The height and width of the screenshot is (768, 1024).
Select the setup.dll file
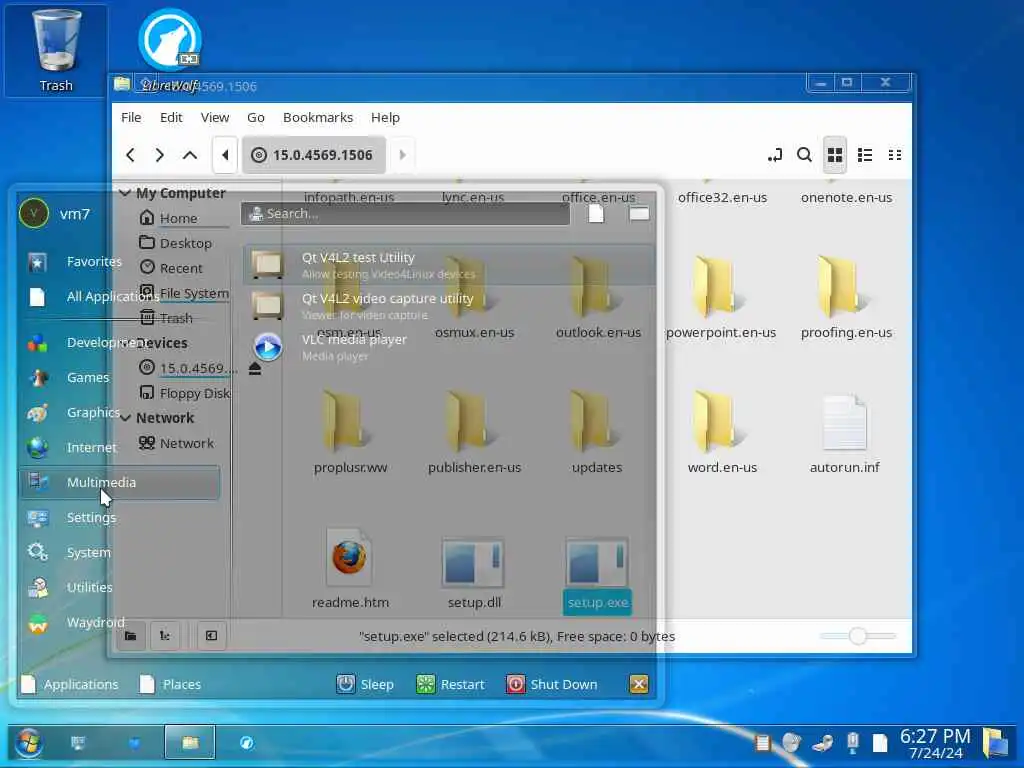[x=474, y=575]
